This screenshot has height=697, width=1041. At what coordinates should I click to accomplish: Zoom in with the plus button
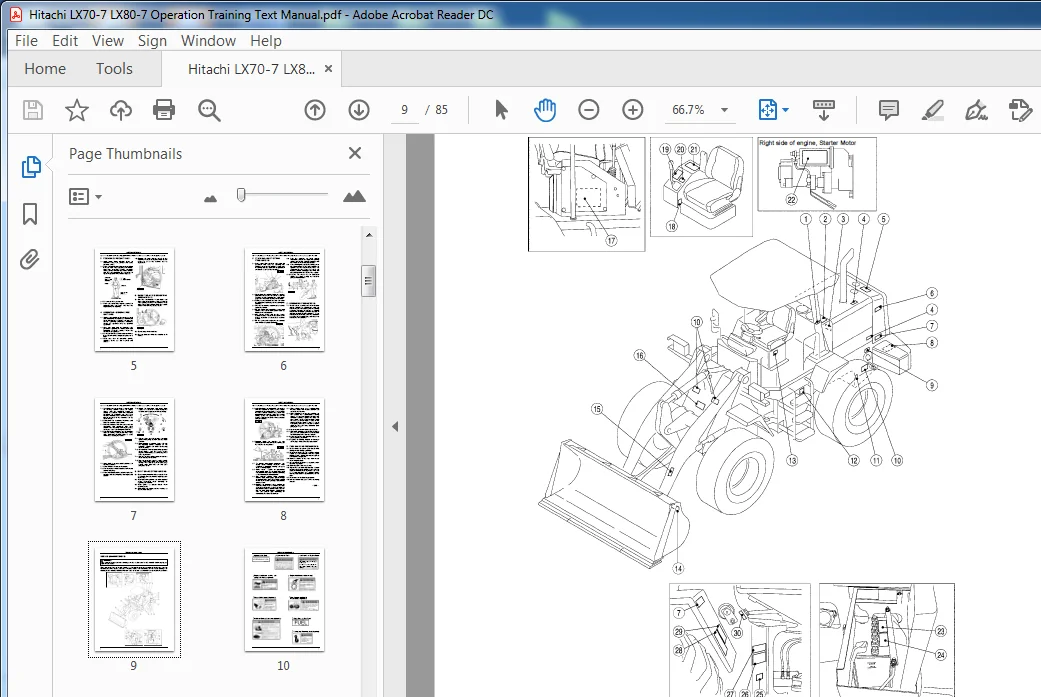[x=632, y=110]
